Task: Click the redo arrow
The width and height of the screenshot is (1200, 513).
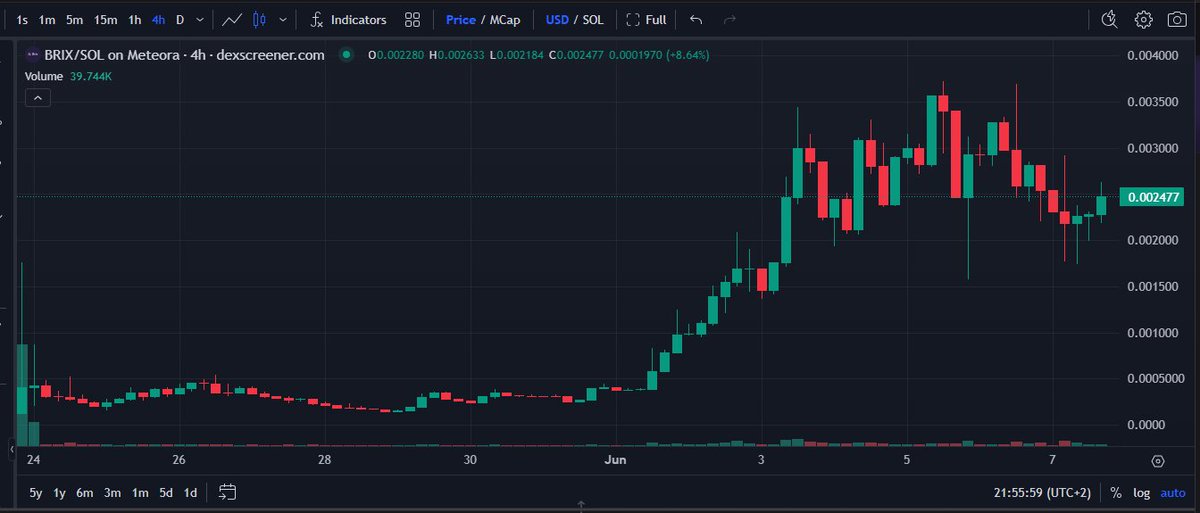Action: pos(729,20)
